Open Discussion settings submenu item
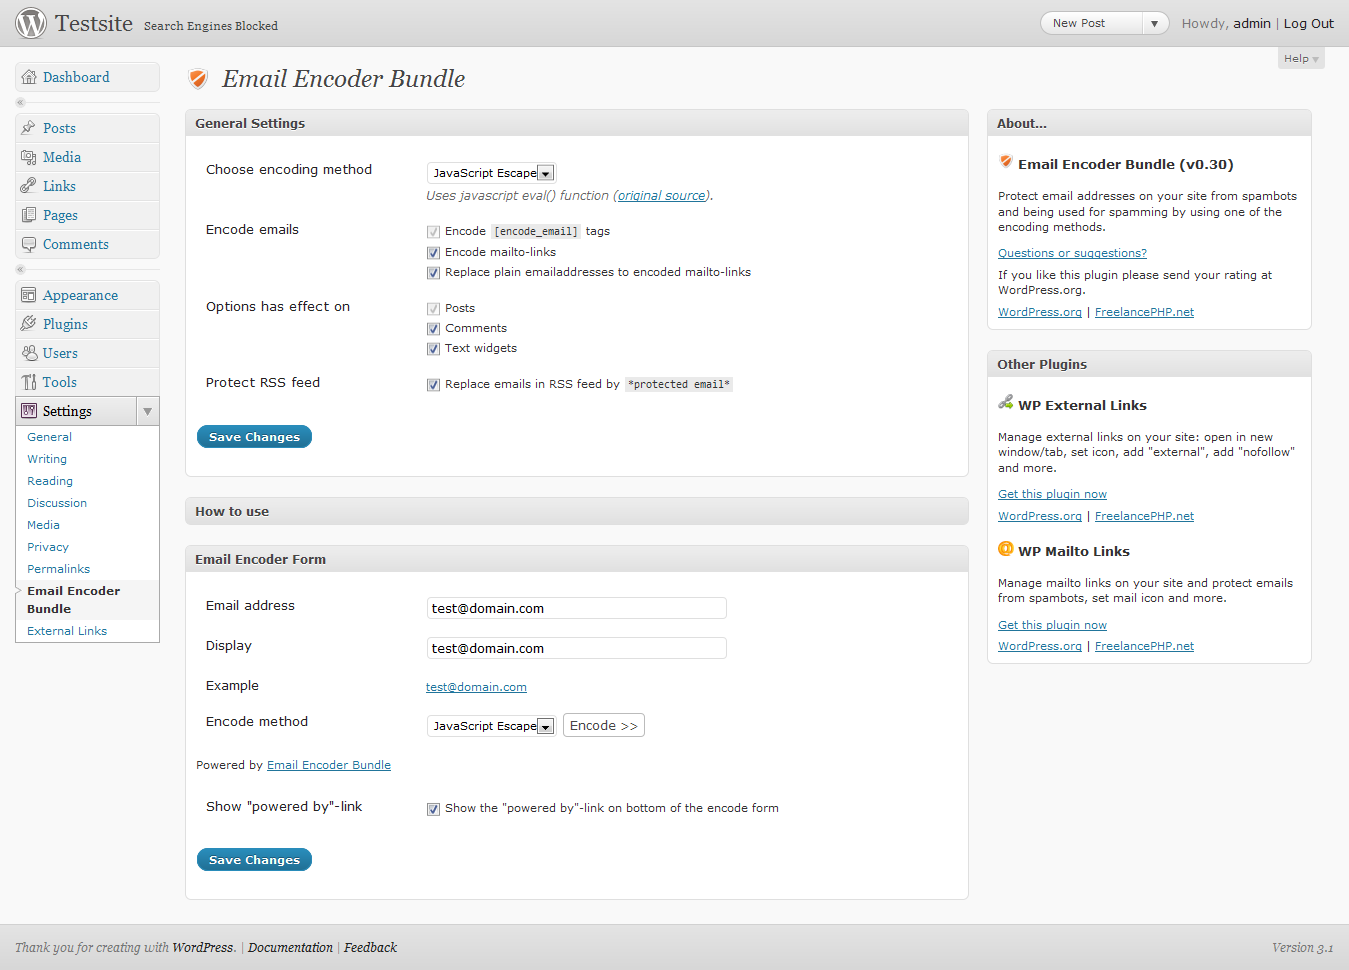The width and height of the screenshot is (1349, 970). pos(57,503)
